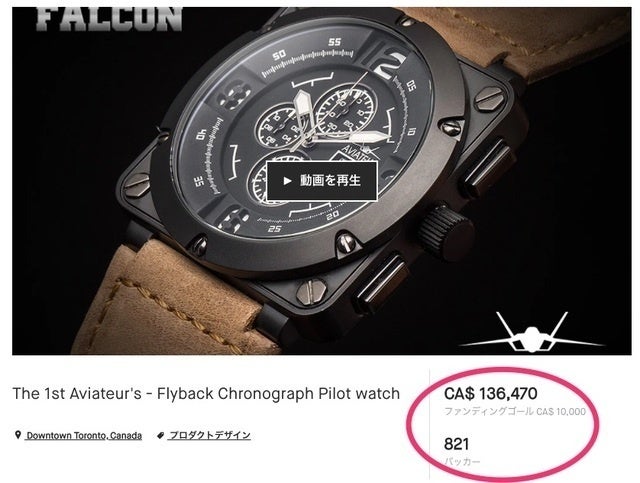Click the category tag icon
This screenshot has width=640, height=483.
tap(161, 436)
